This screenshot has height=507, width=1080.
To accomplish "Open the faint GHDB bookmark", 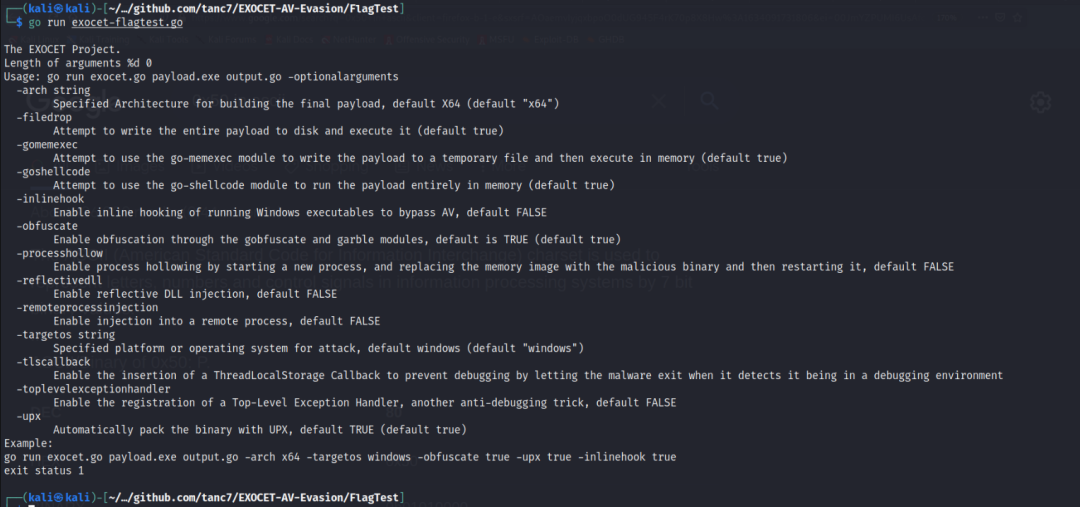I will [611, 39].
